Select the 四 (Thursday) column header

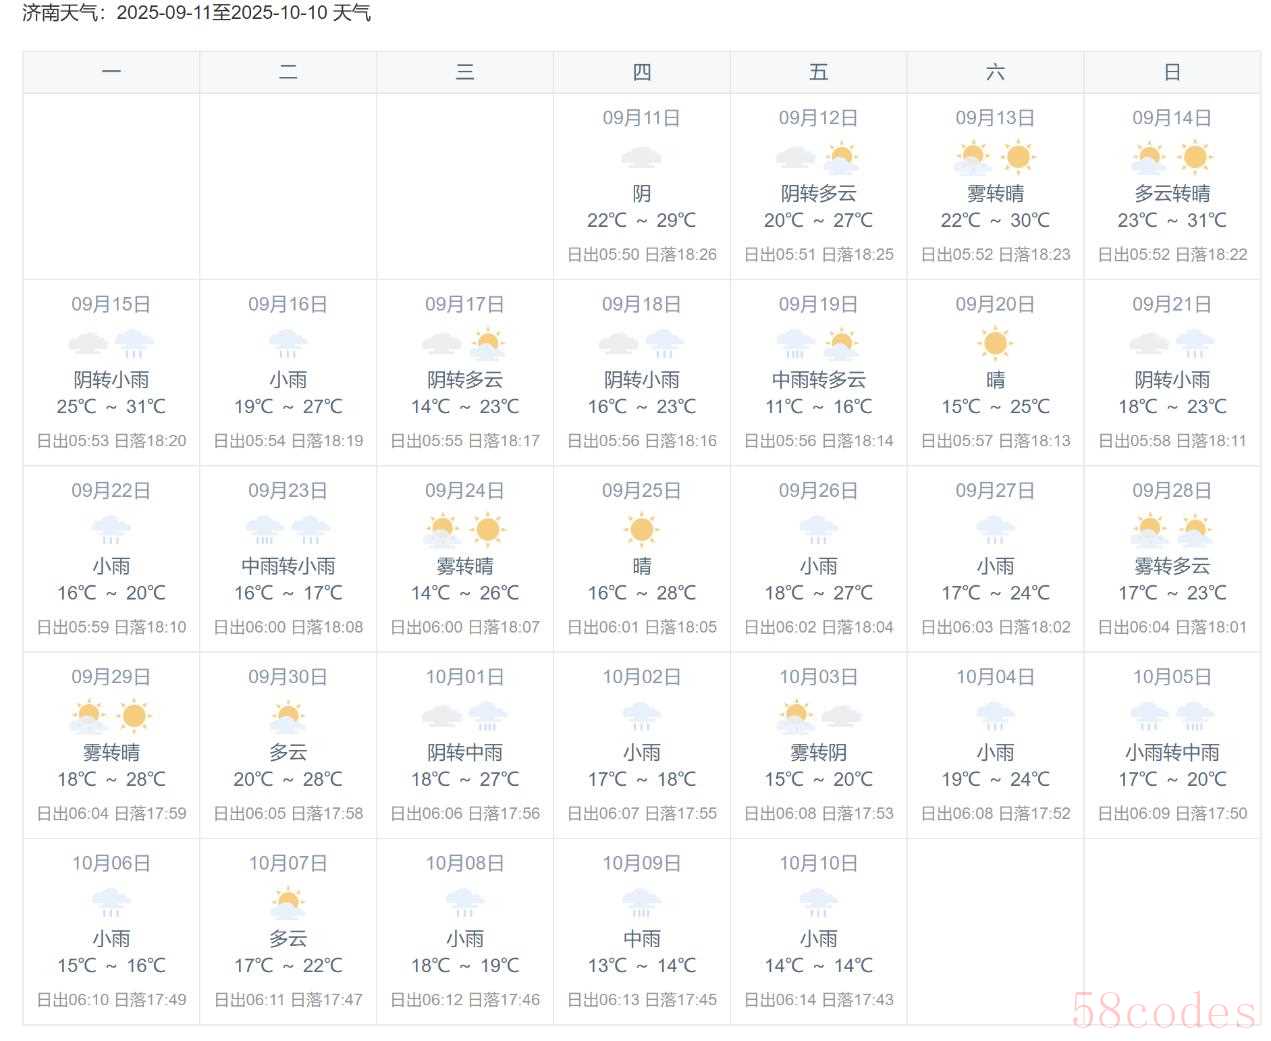641,72
